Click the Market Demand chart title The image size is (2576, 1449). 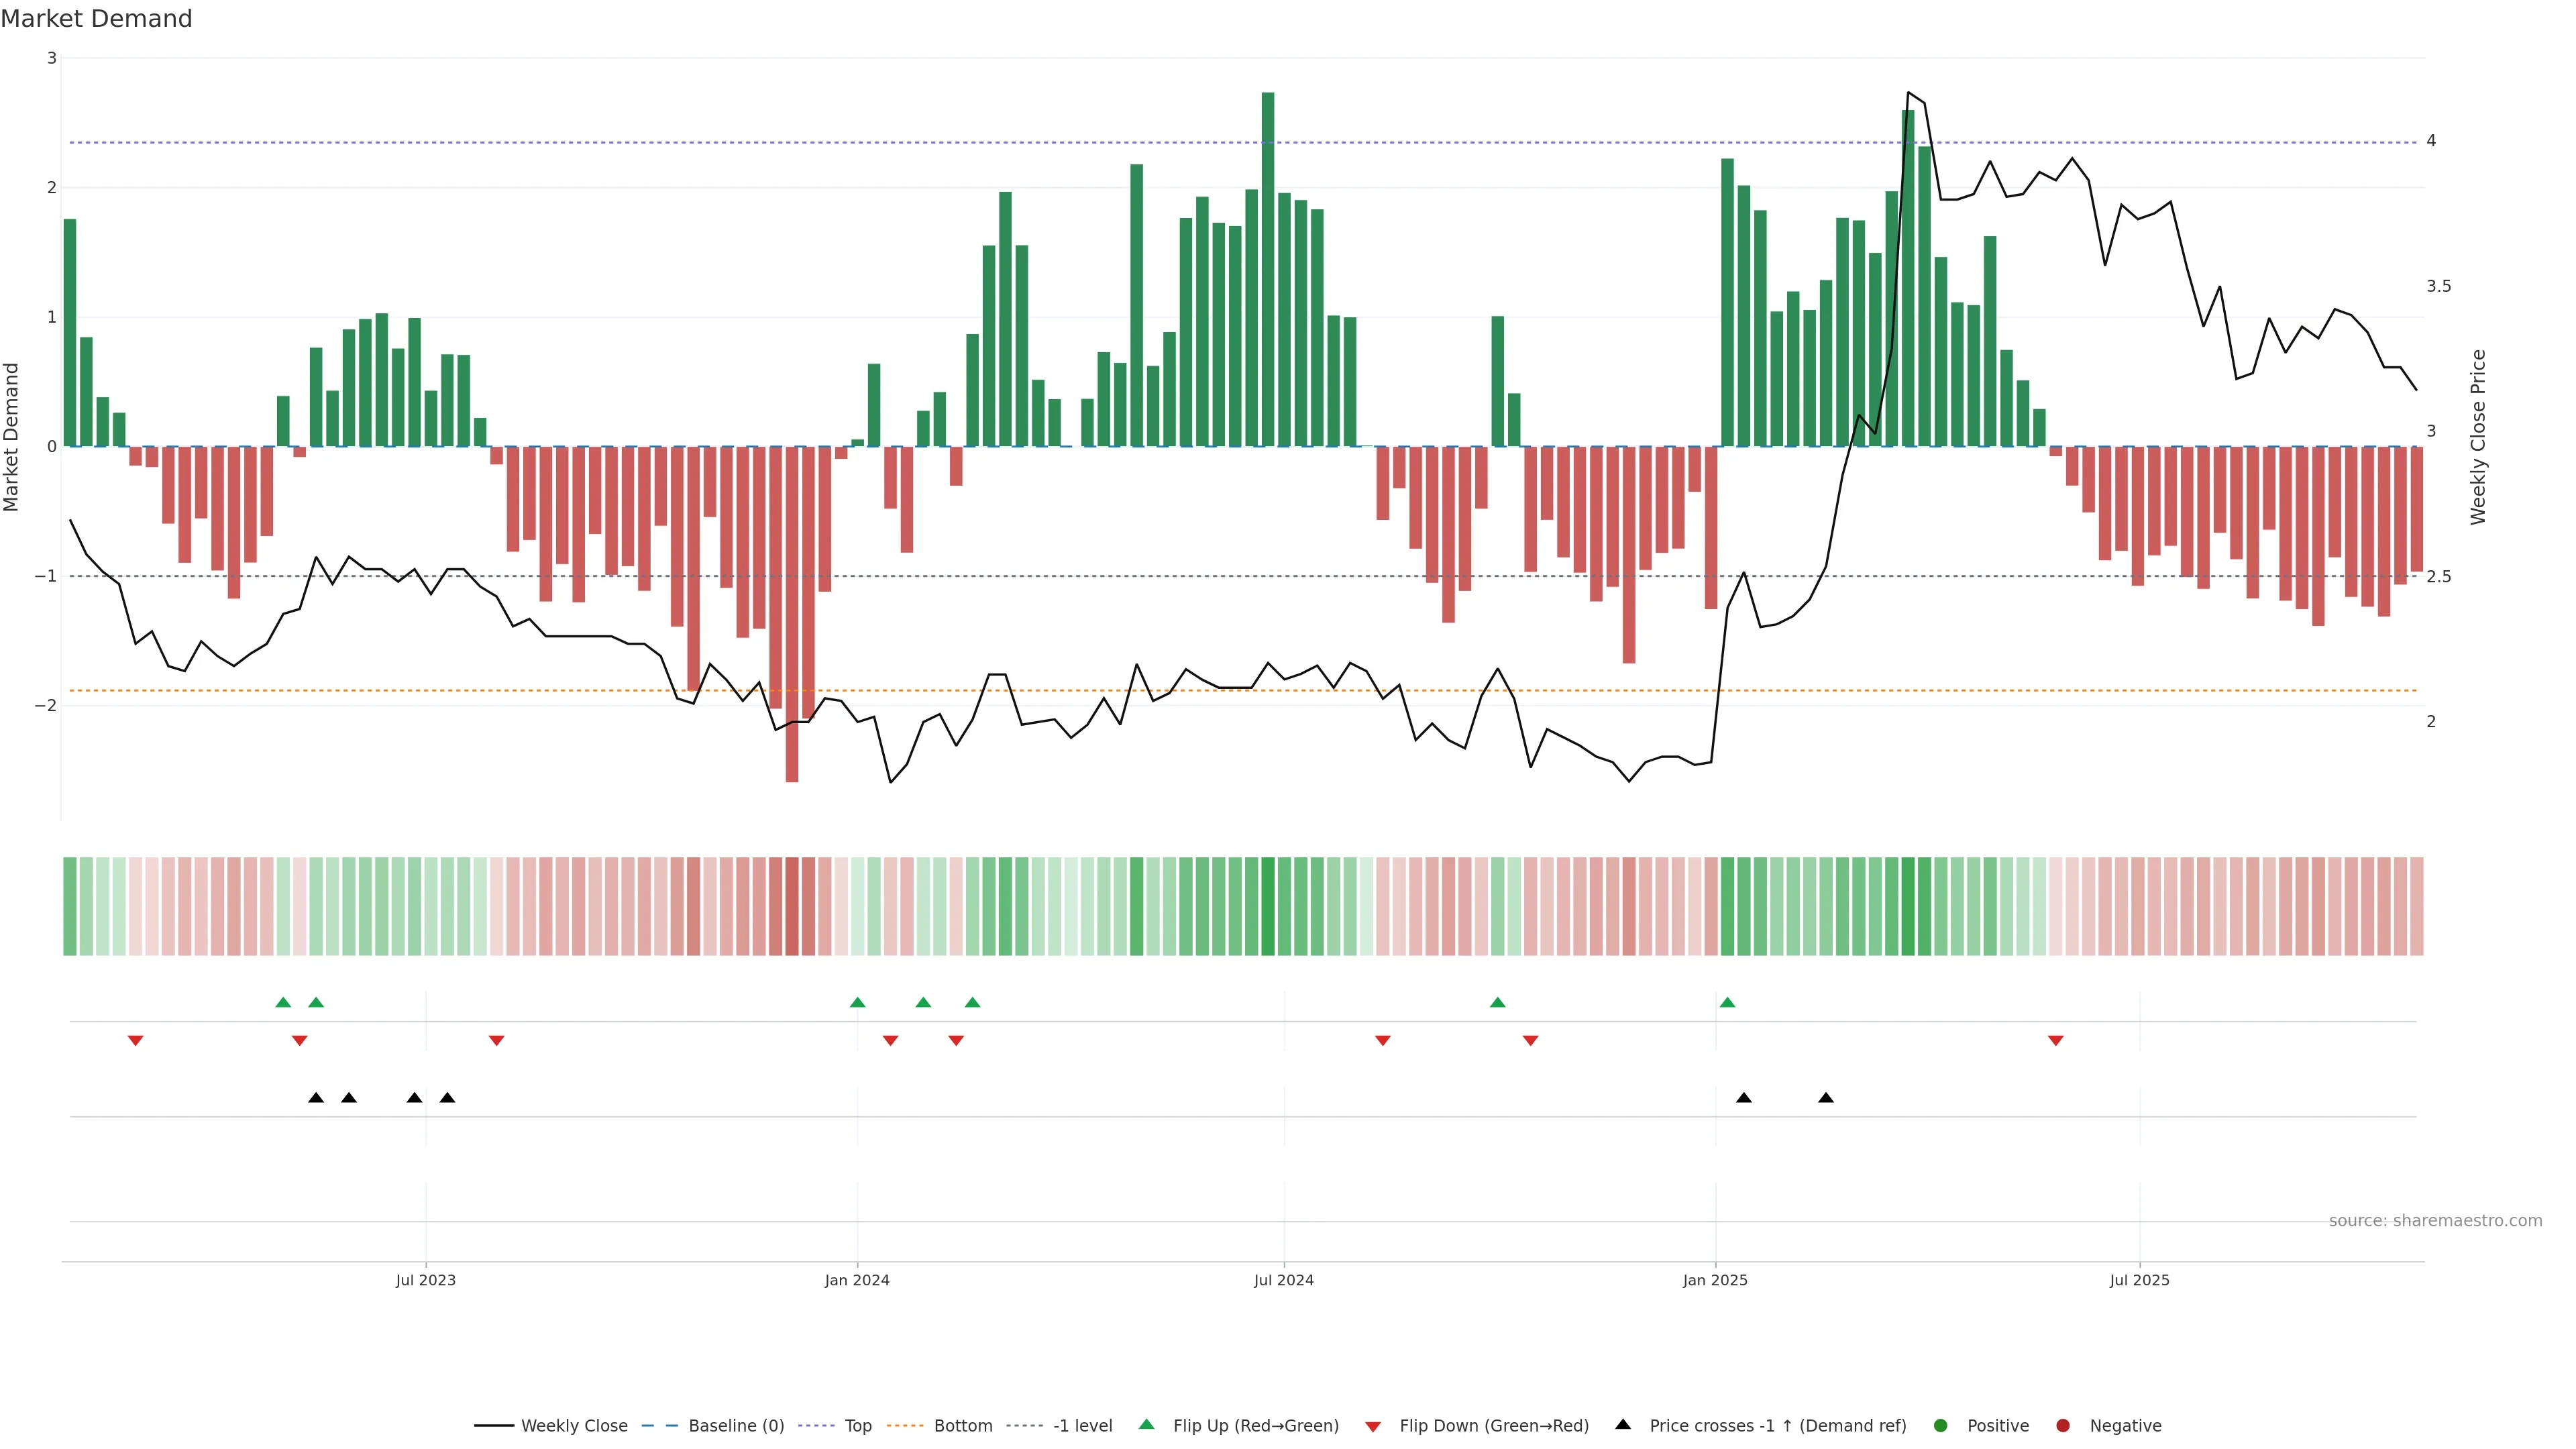[96, 19]
